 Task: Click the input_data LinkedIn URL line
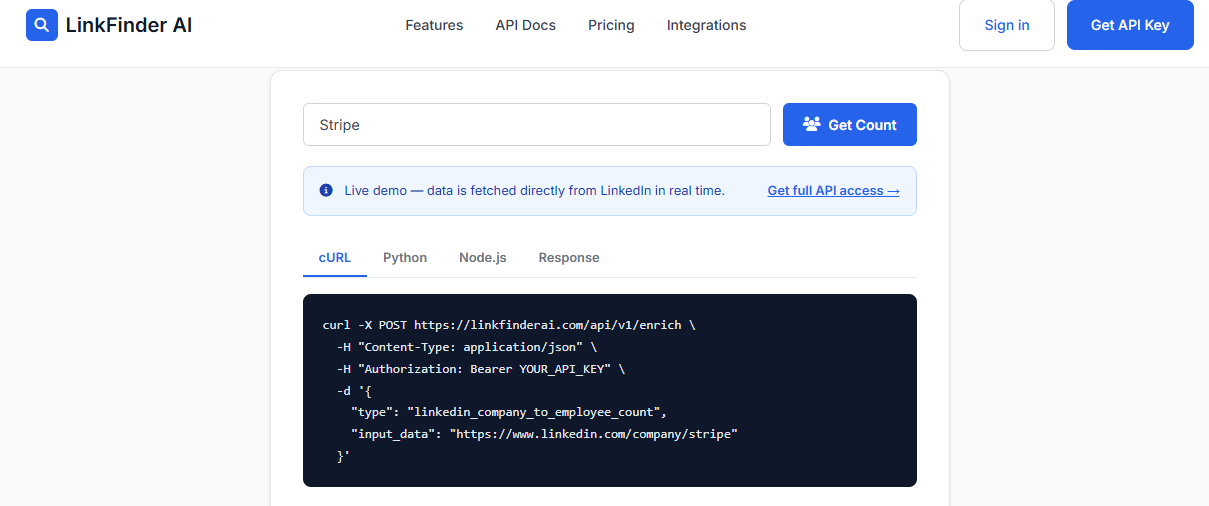544,434
